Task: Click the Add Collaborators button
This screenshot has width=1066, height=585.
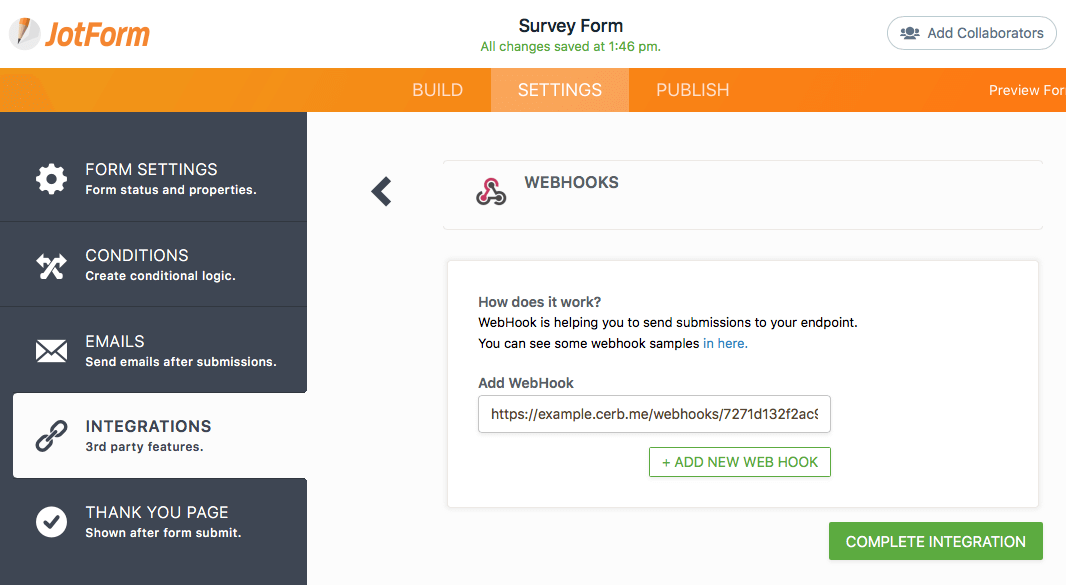Action: click(972, 33)
